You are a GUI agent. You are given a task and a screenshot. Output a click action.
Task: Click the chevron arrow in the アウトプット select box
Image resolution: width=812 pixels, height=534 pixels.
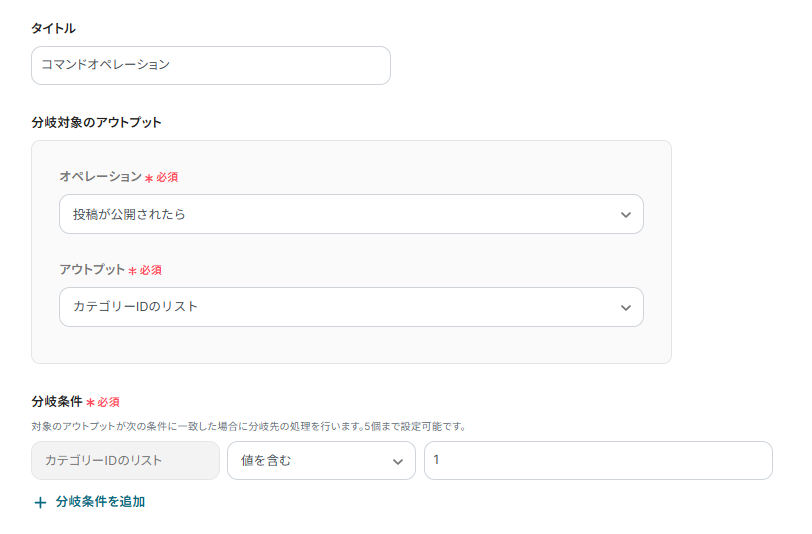(x=626, y=307)
